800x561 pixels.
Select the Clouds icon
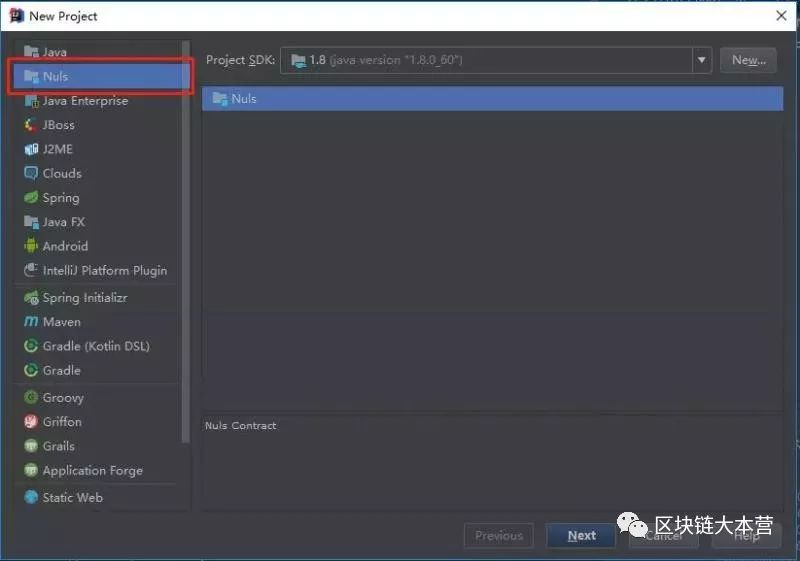pyautogui.click(x=31, y=173)
